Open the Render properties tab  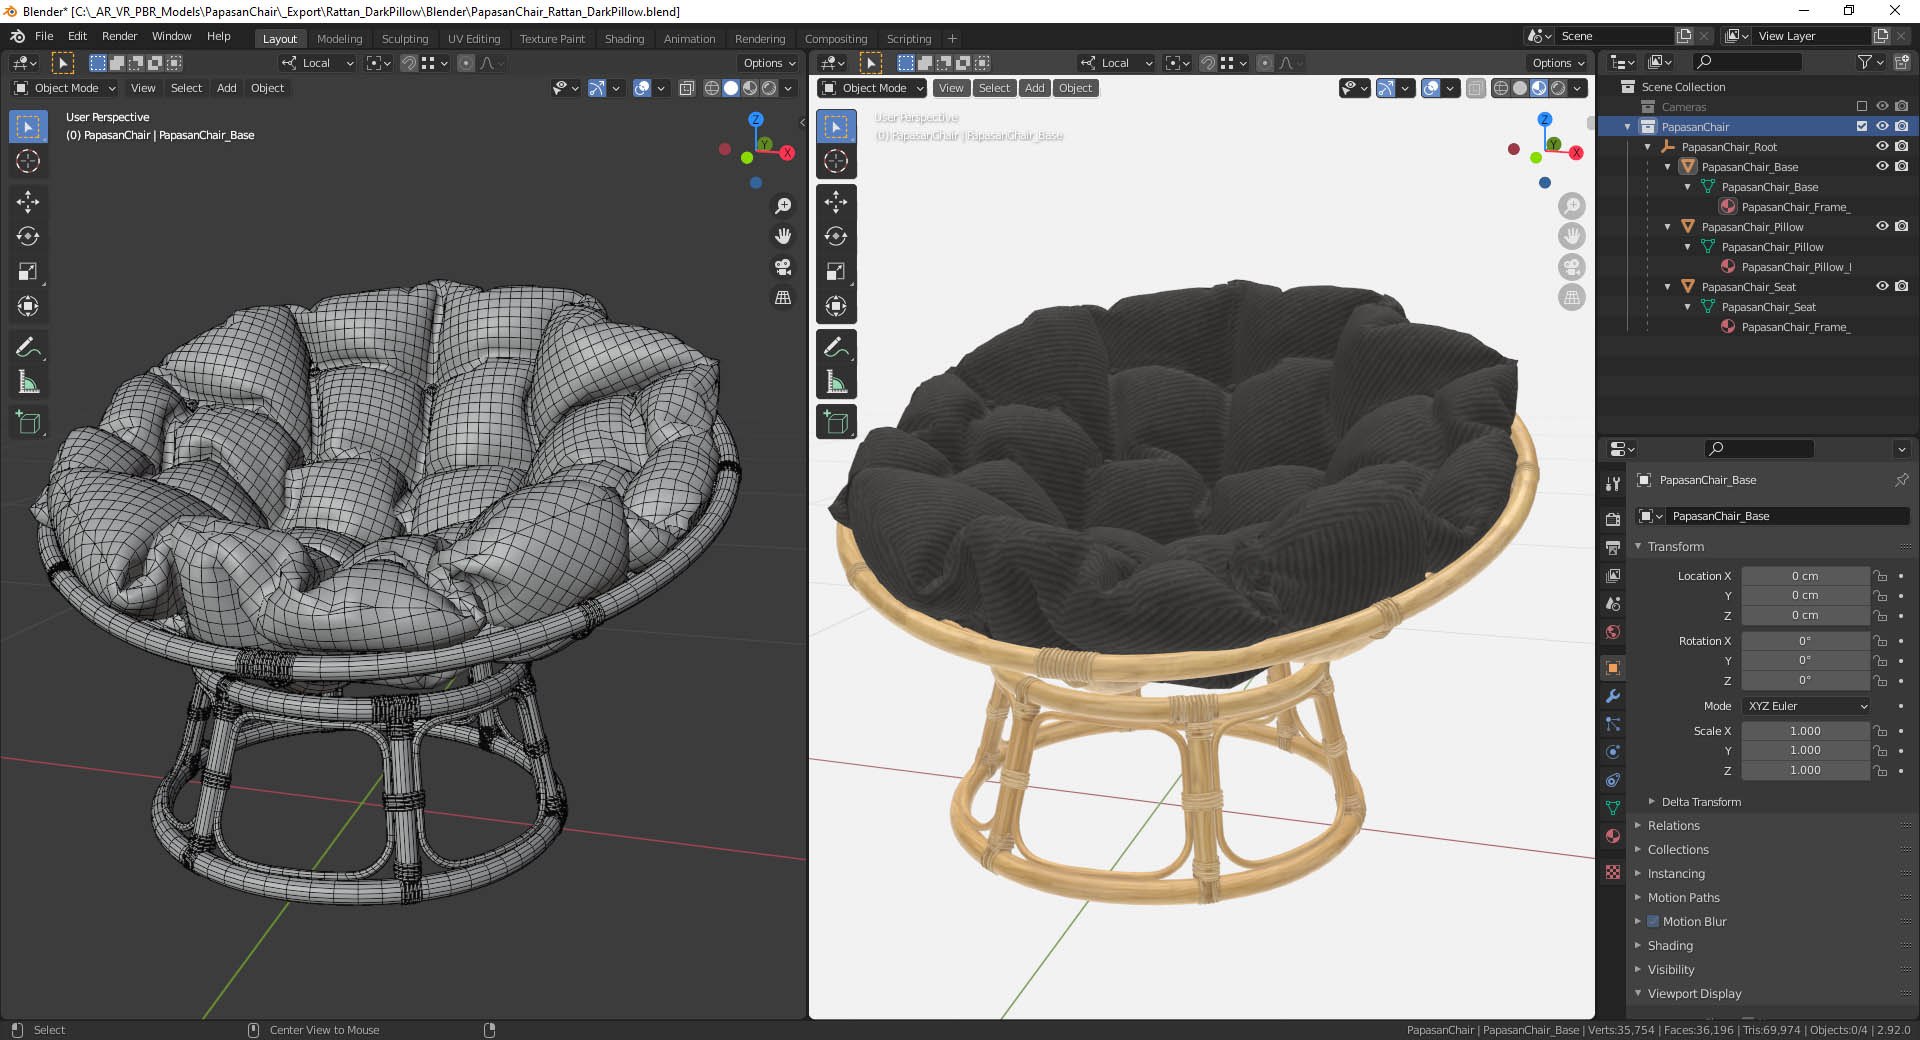[1612, 519]
